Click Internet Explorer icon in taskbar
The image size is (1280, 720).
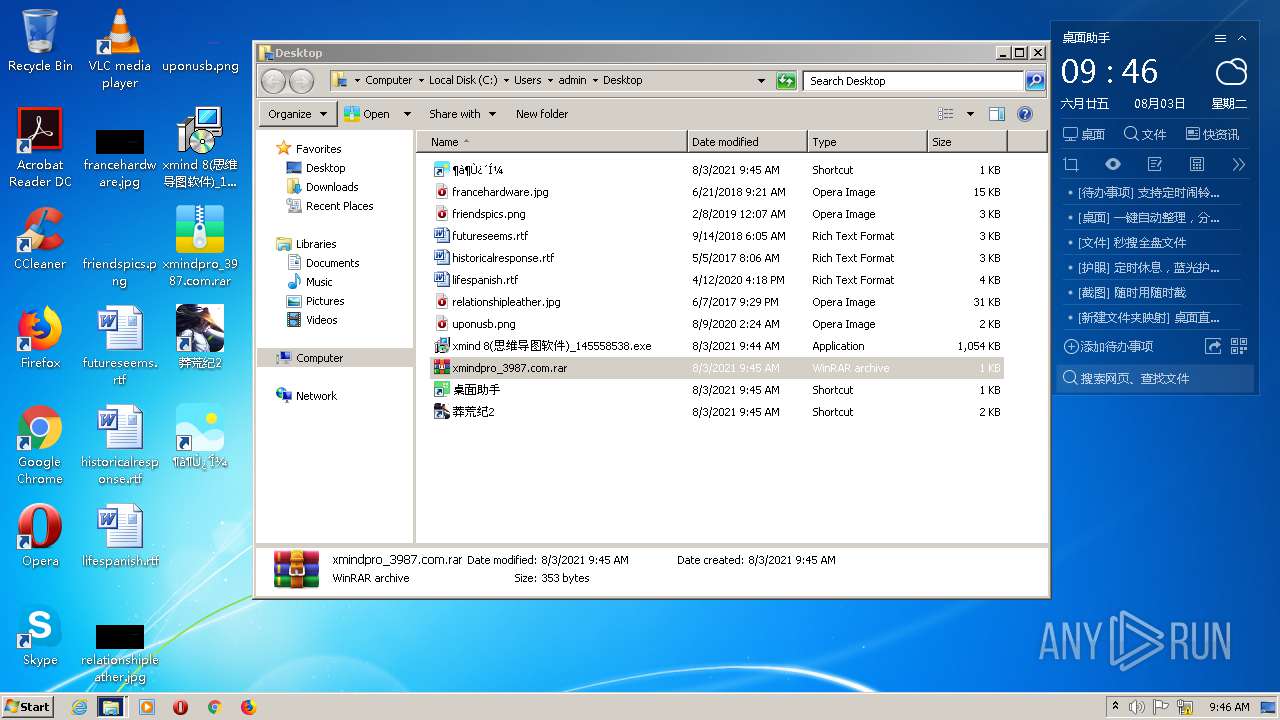point(79,707)
